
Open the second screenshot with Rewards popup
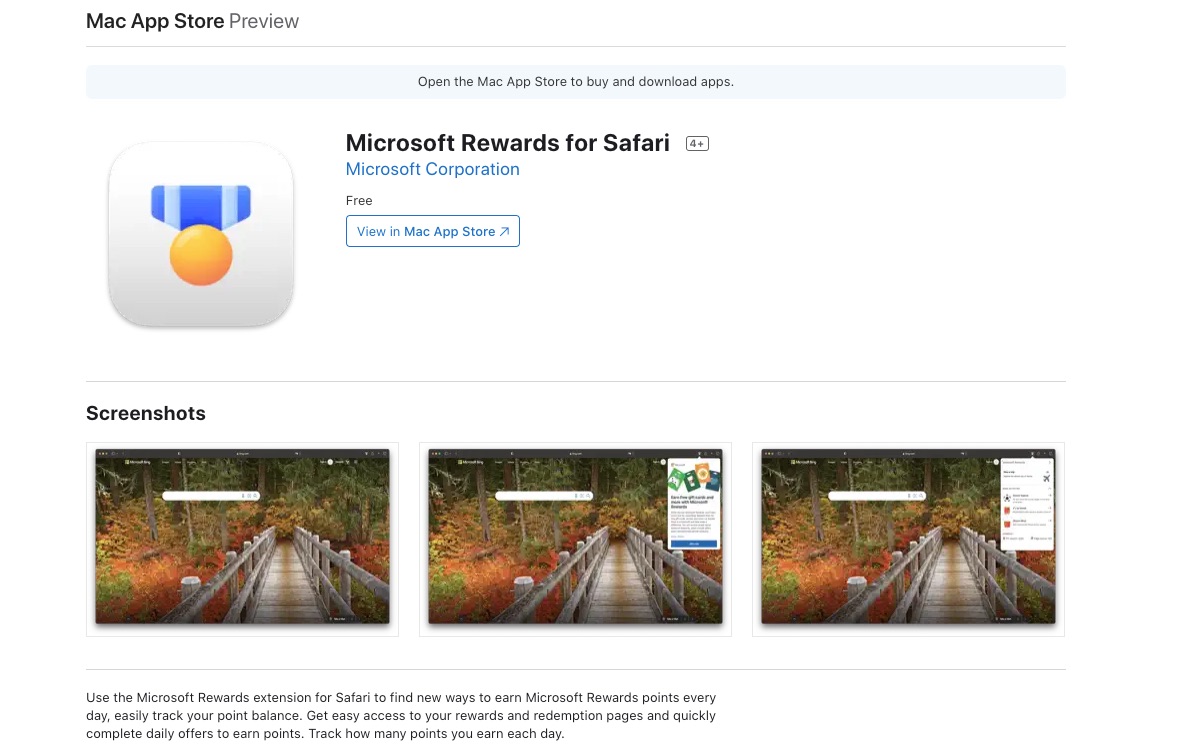[575, 539]
